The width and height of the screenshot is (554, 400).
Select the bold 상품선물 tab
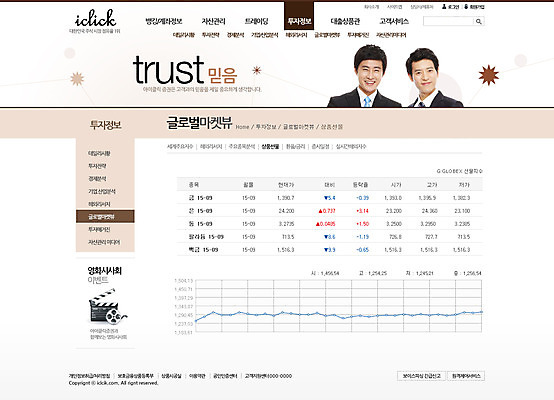click(270, 146)
